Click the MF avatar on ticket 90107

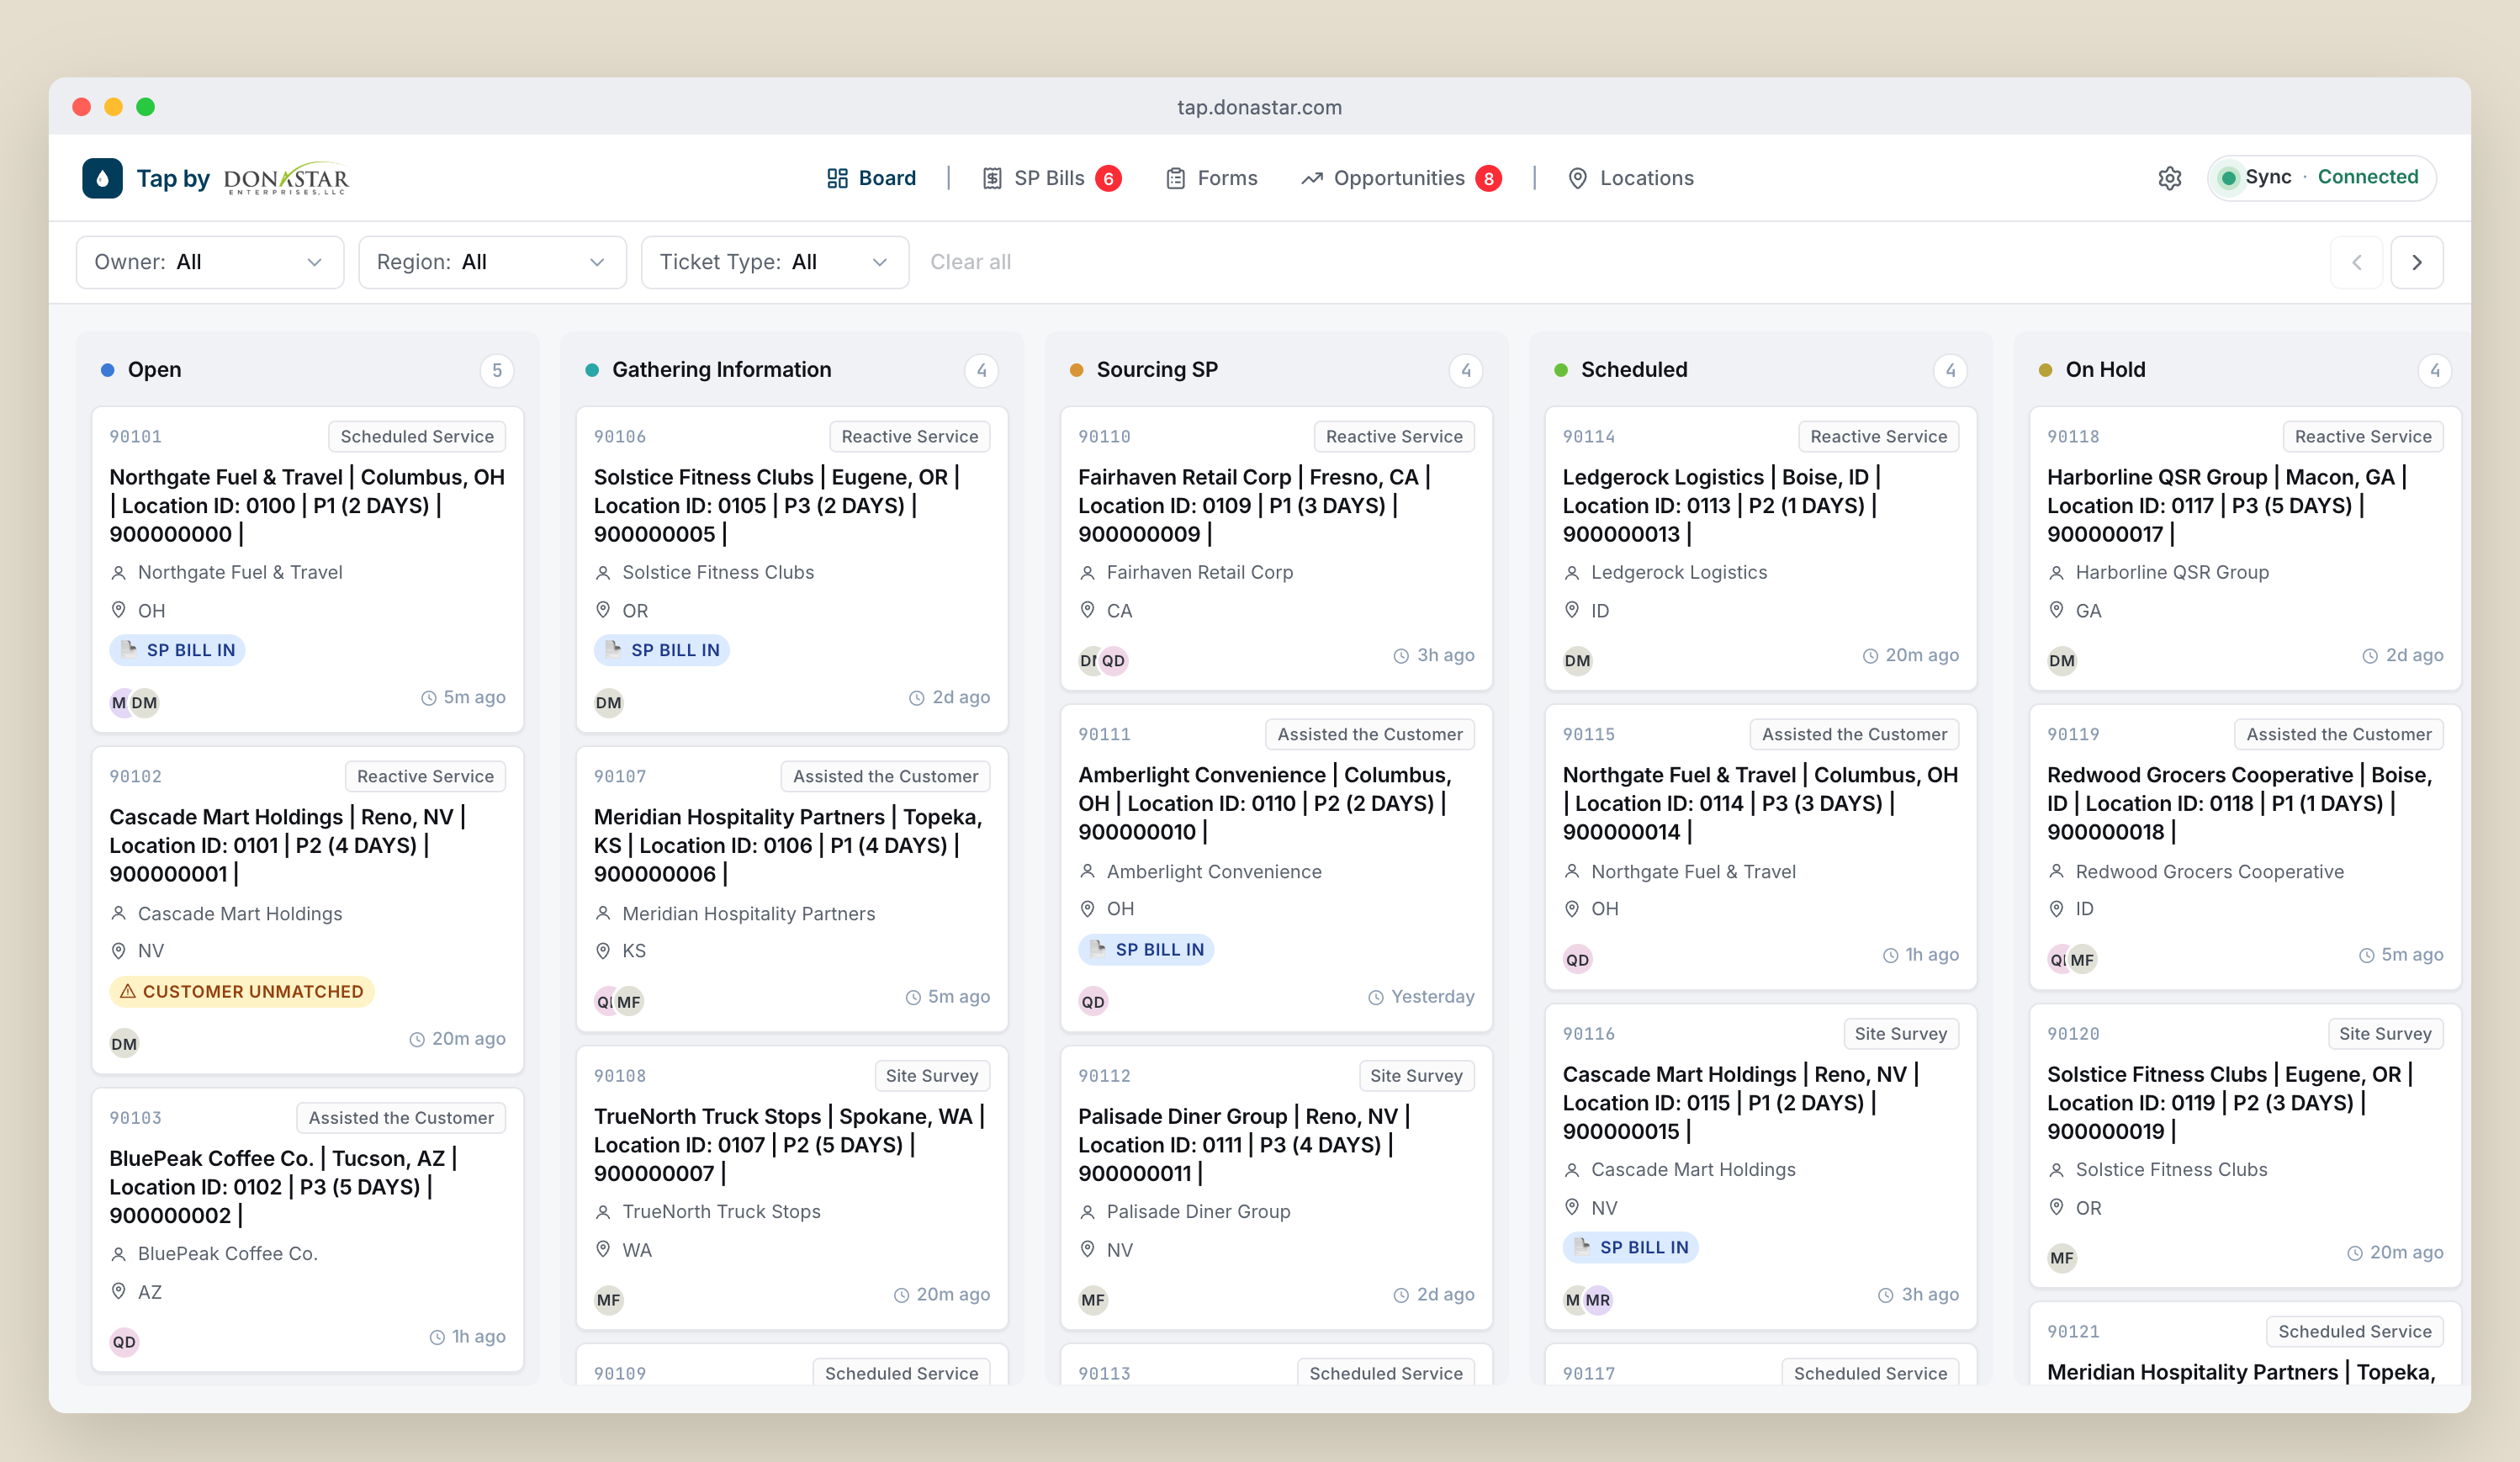coord(629,1001)
